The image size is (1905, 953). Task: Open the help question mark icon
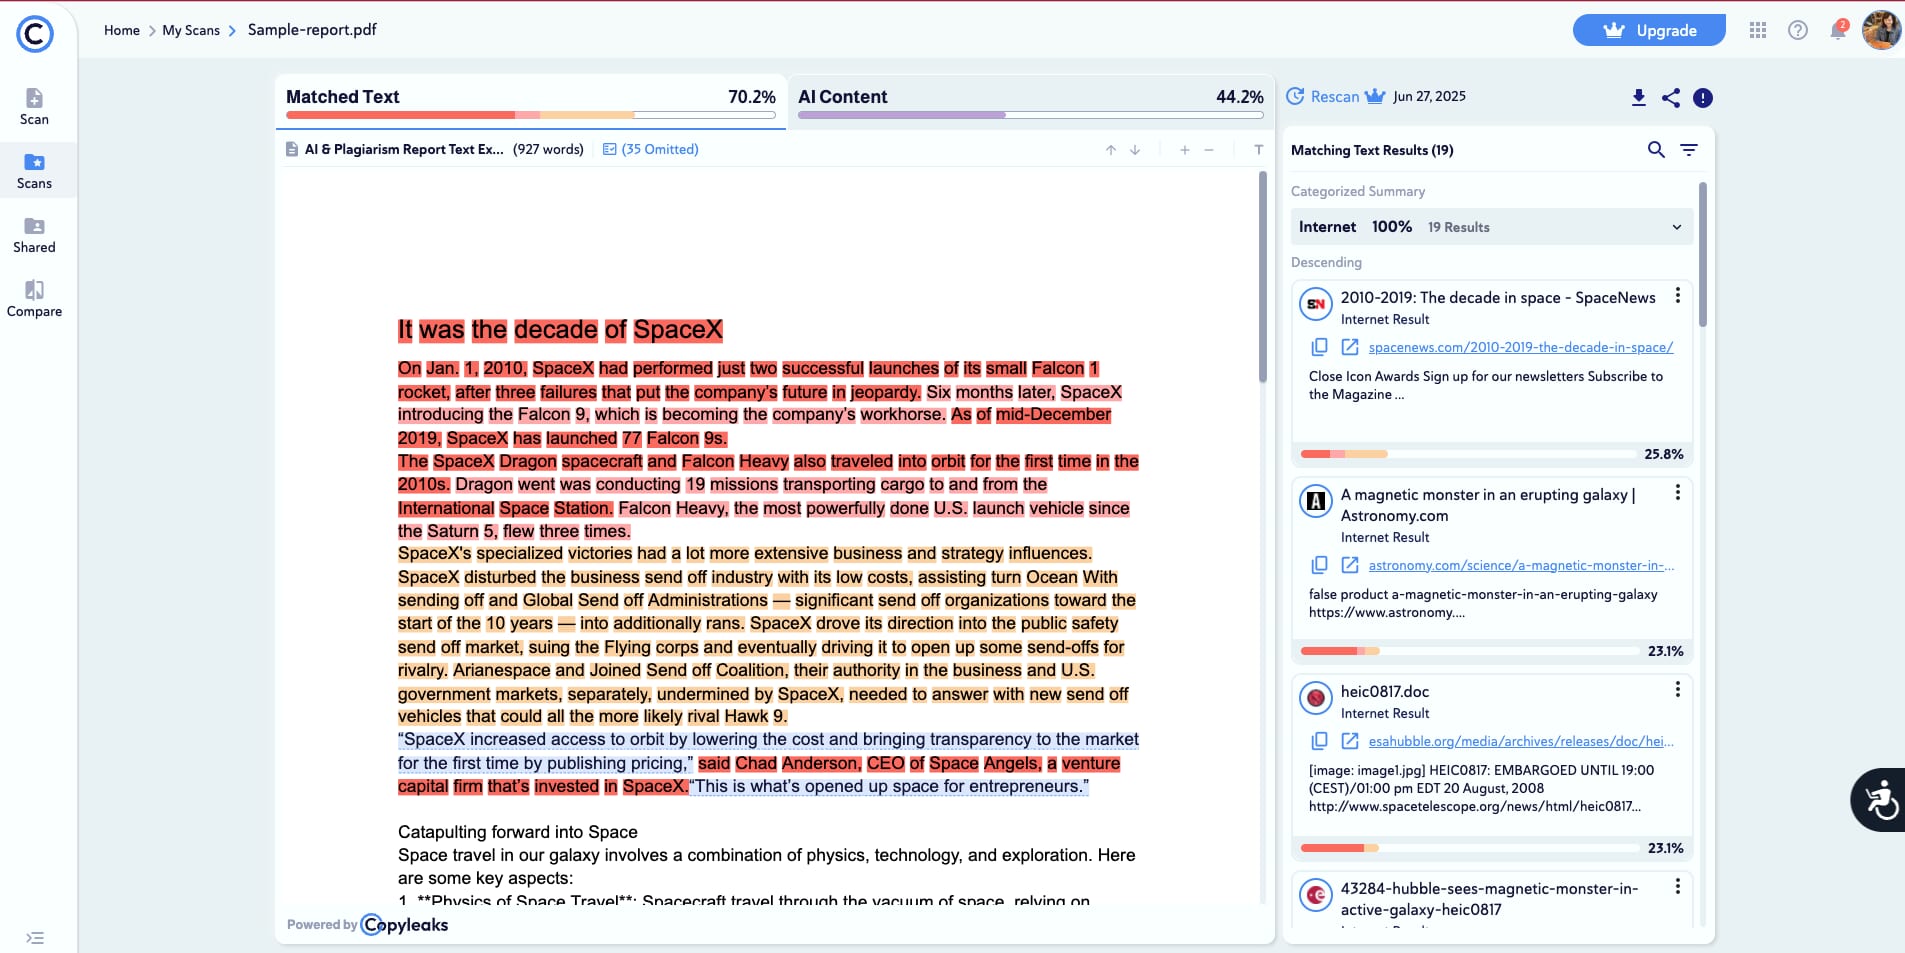1798,30
